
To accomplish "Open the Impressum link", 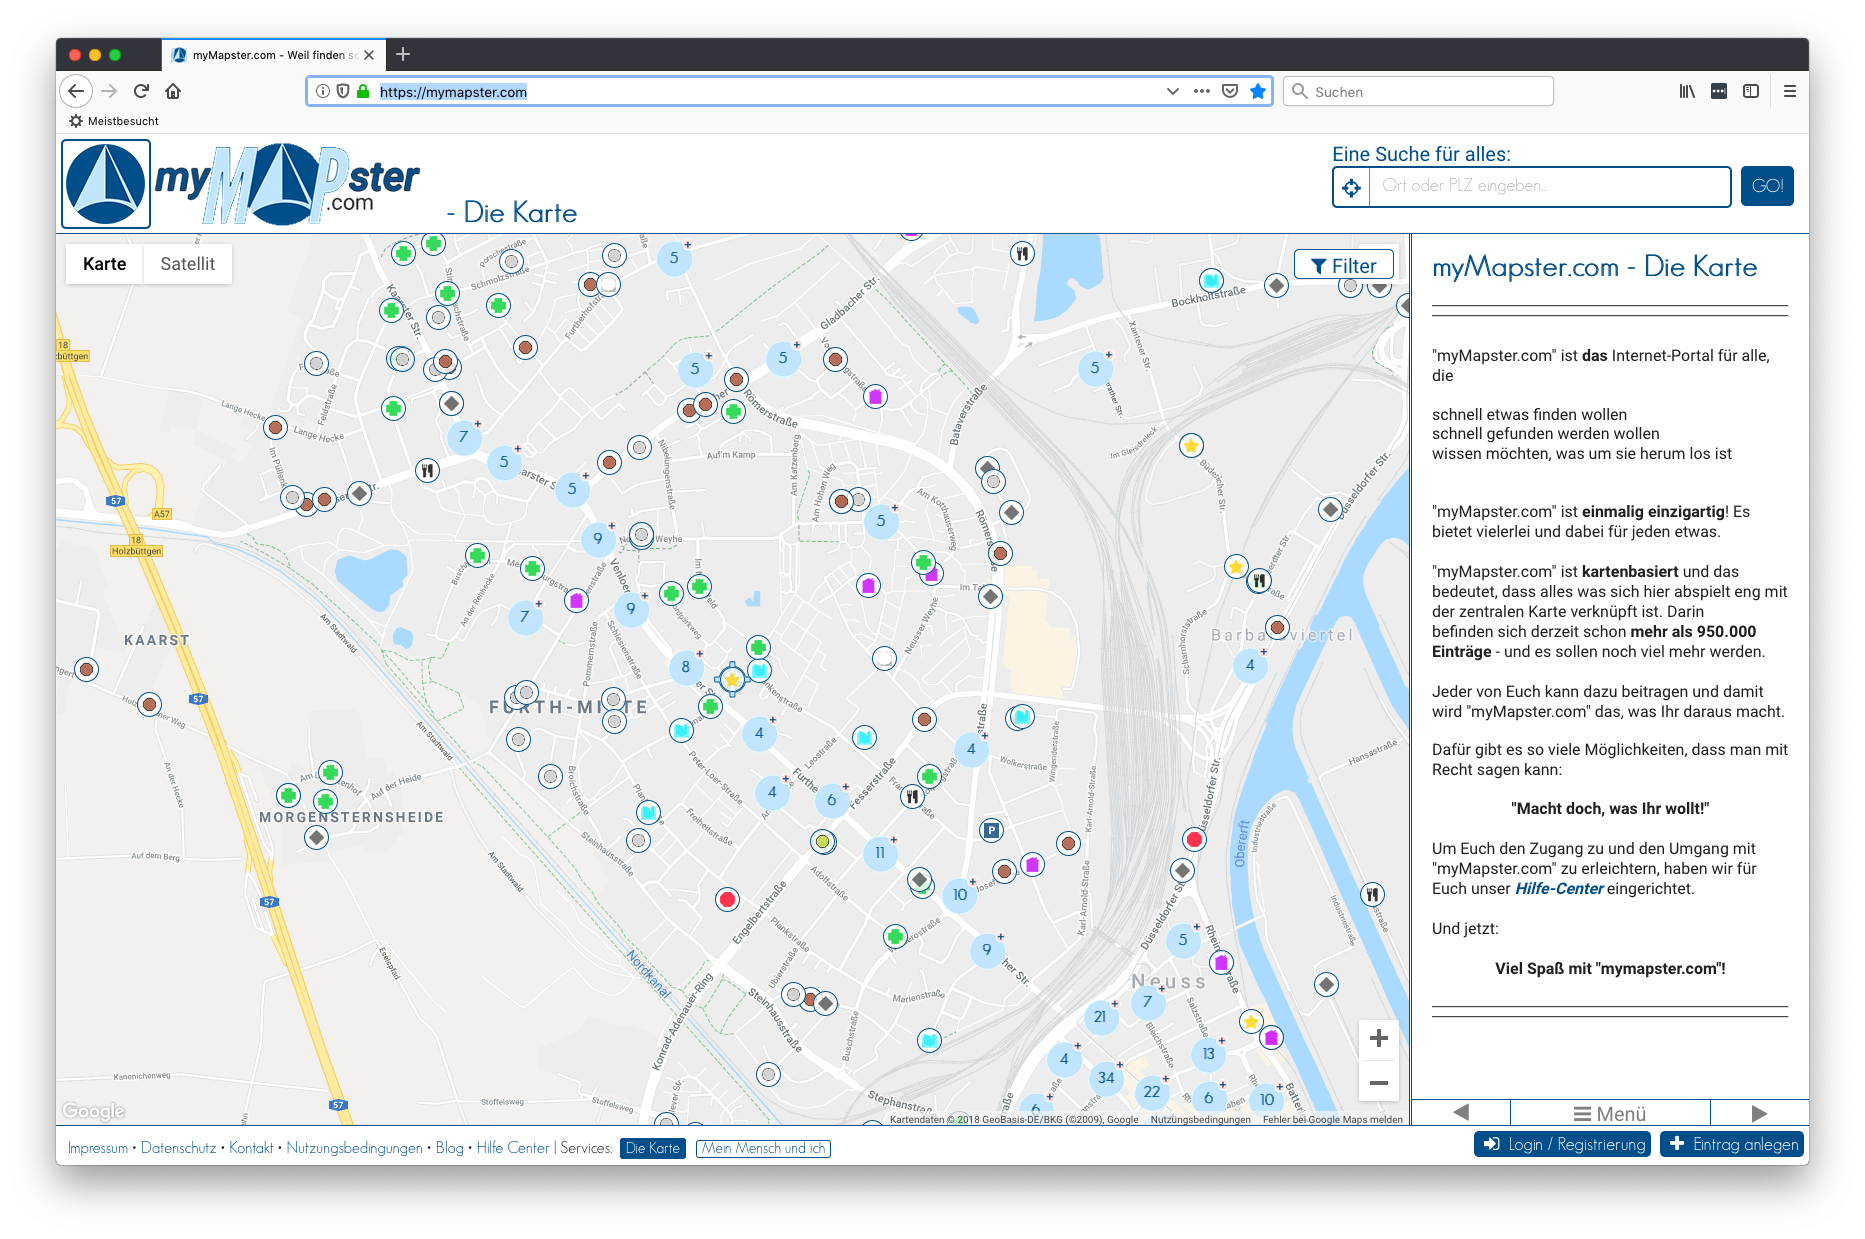I will pyautogui.click(x=98, y=1148).
